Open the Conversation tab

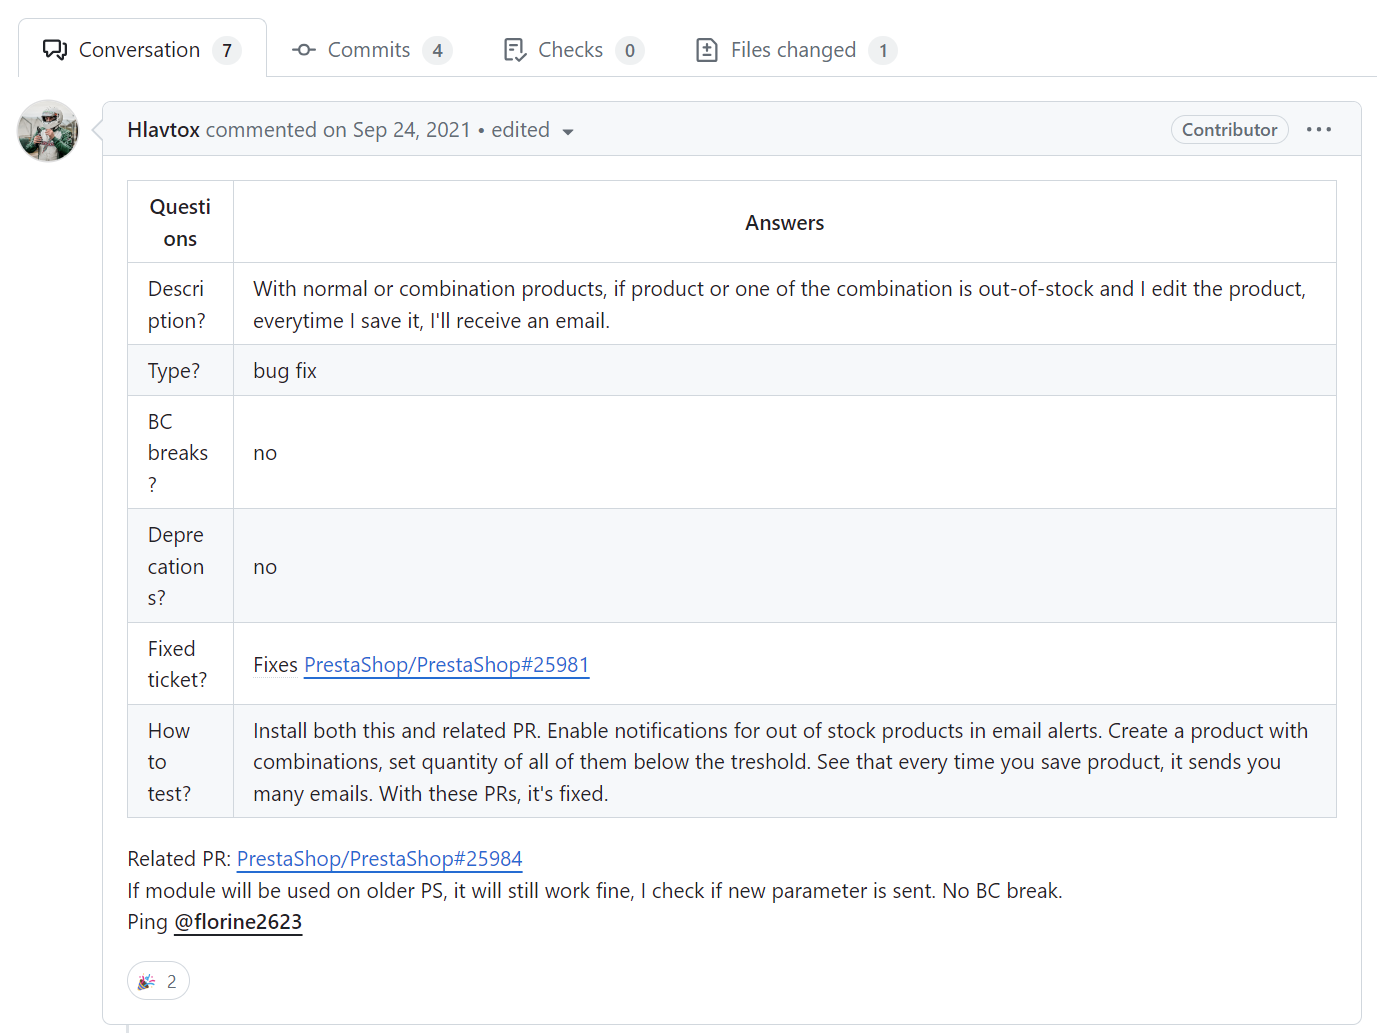140,50
